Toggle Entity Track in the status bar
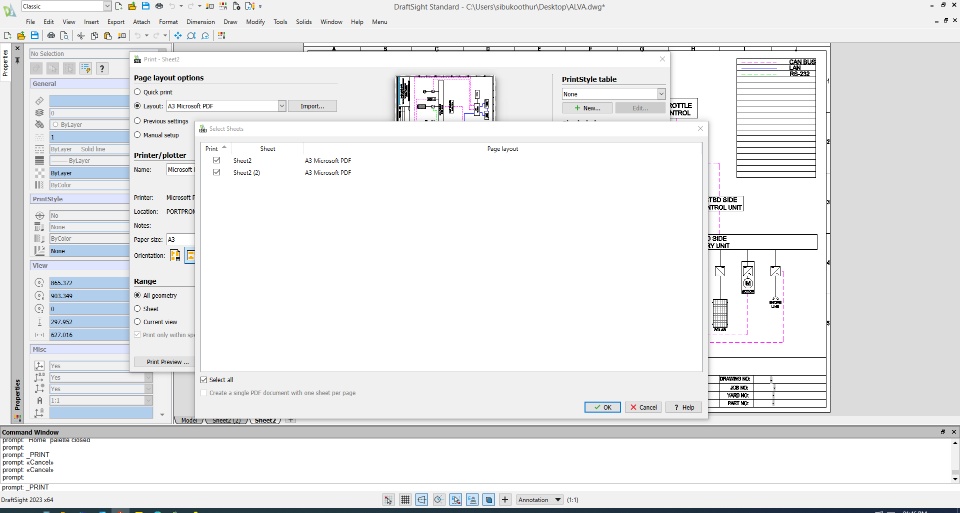The width and height of the screenshot is (960, 513). [x=472, y=500]
